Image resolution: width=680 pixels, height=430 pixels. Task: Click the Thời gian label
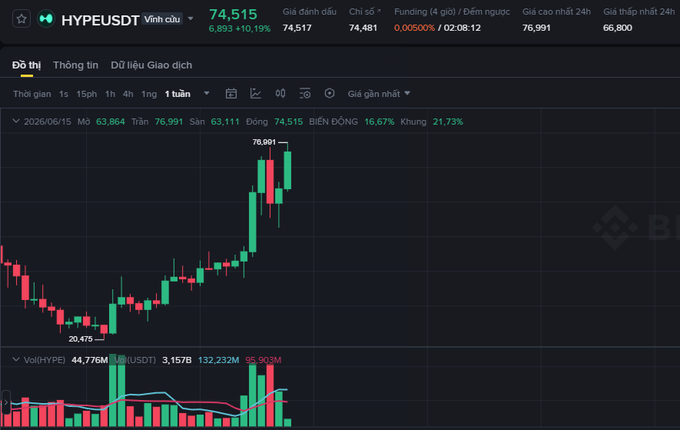(32, 94)
